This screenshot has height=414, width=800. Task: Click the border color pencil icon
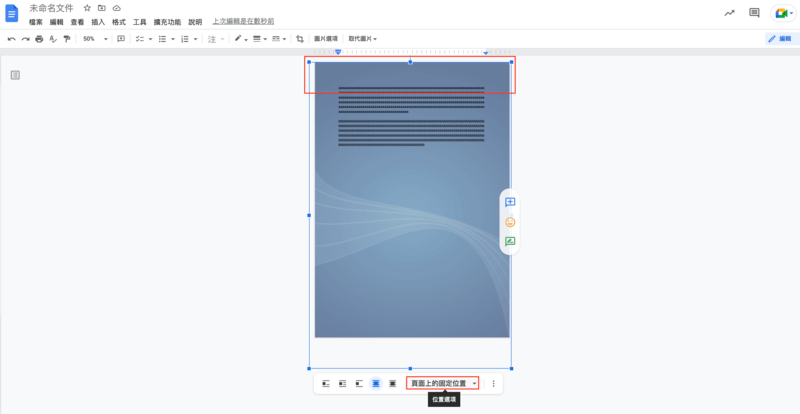coord(238,39)
